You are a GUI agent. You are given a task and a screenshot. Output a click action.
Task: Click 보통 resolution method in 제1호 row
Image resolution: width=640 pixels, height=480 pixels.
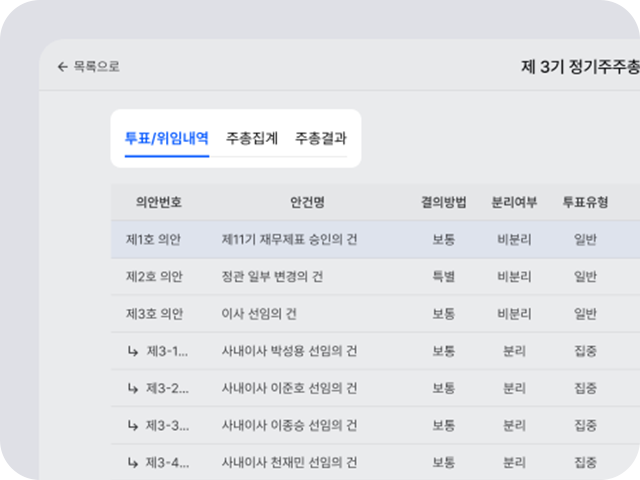[444, 240]
